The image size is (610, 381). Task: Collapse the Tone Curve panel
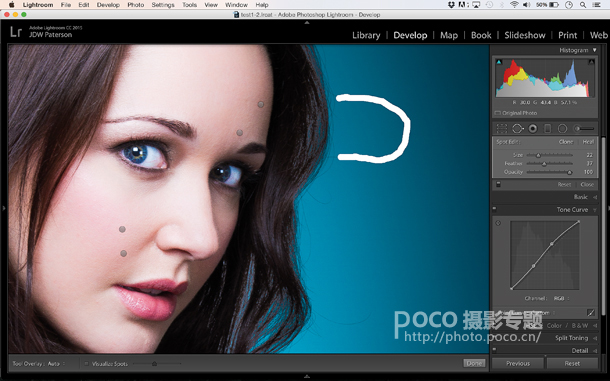595,209
